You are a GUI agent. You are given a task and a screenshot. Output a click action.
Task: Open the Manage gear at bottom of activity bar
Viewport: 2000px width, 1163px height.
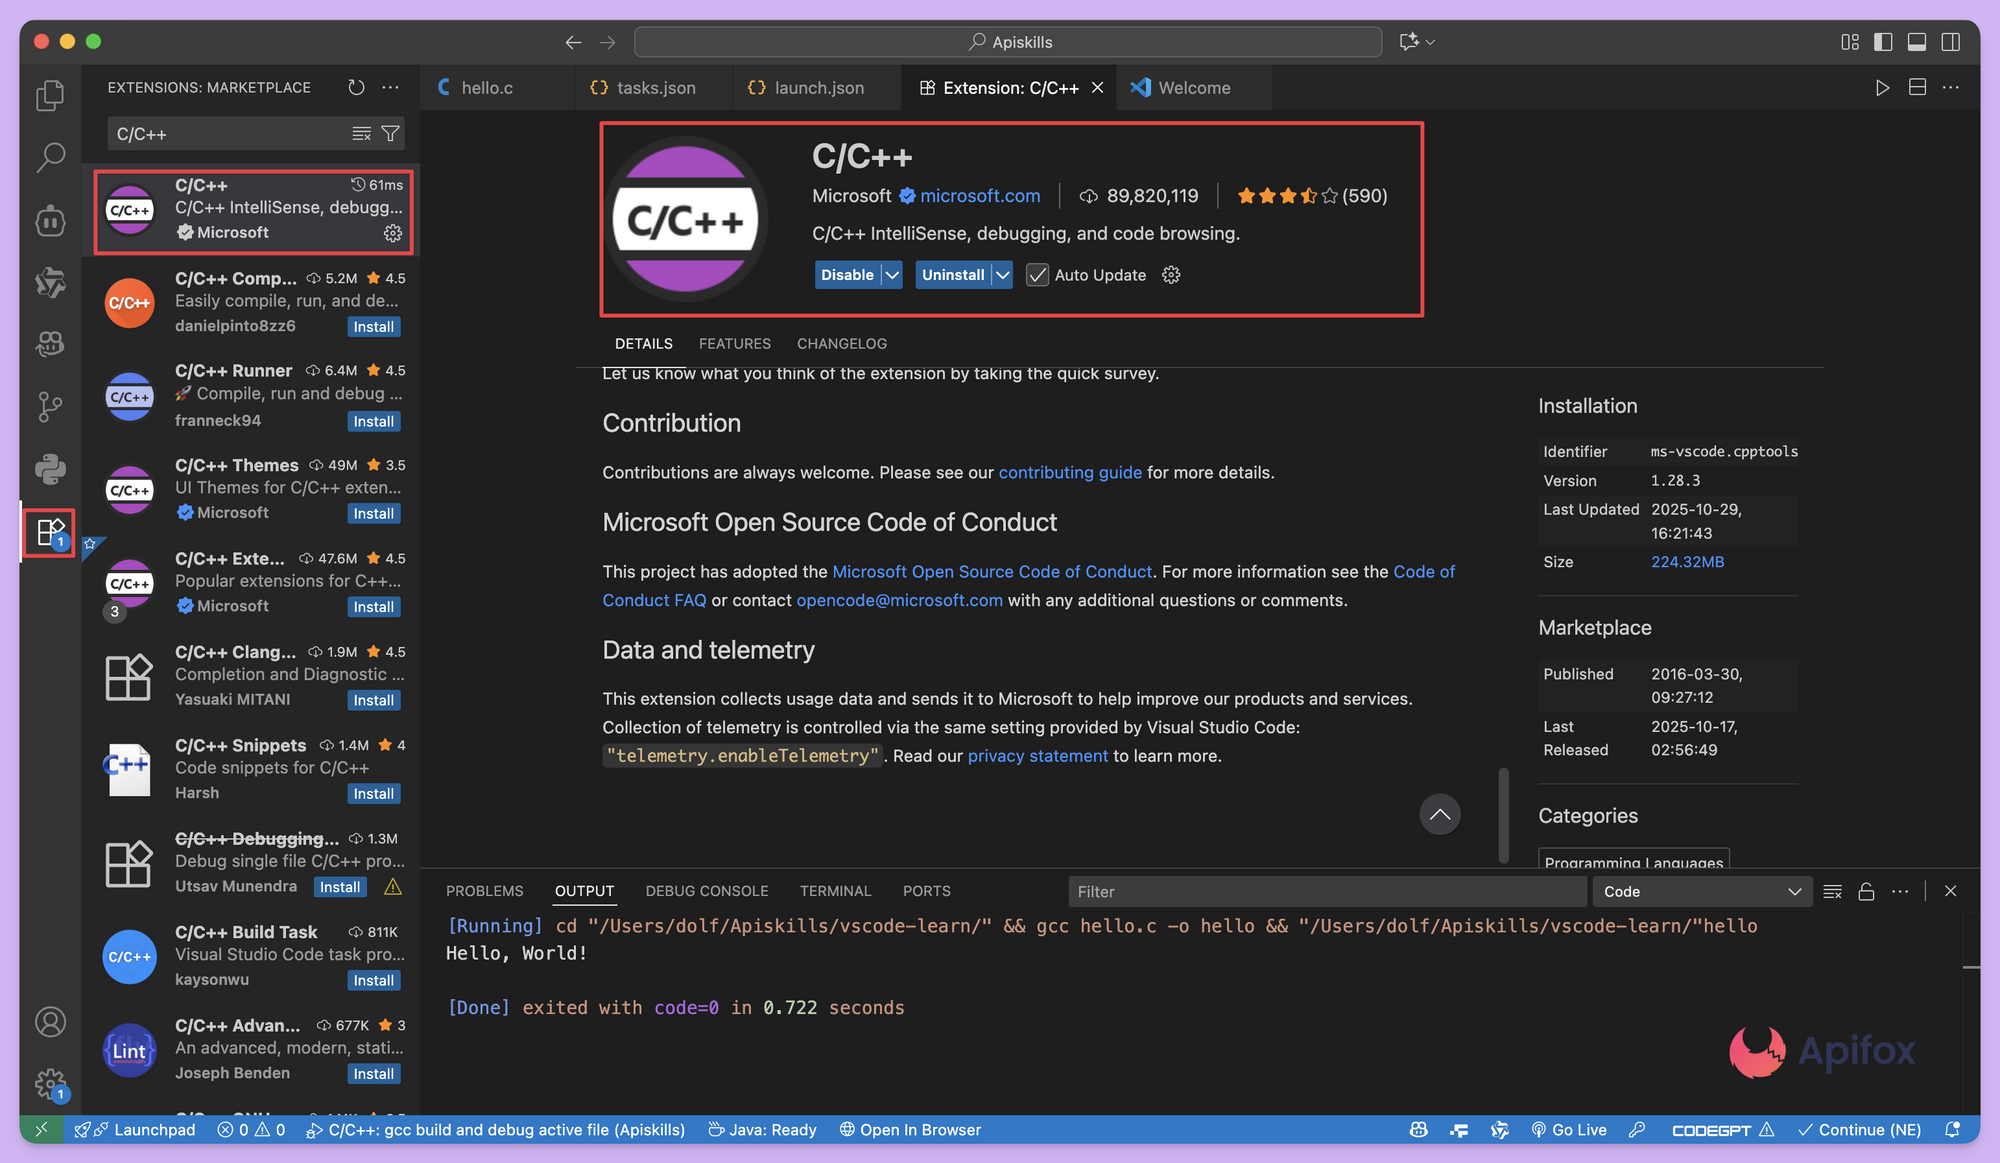tap(50, 1084)
